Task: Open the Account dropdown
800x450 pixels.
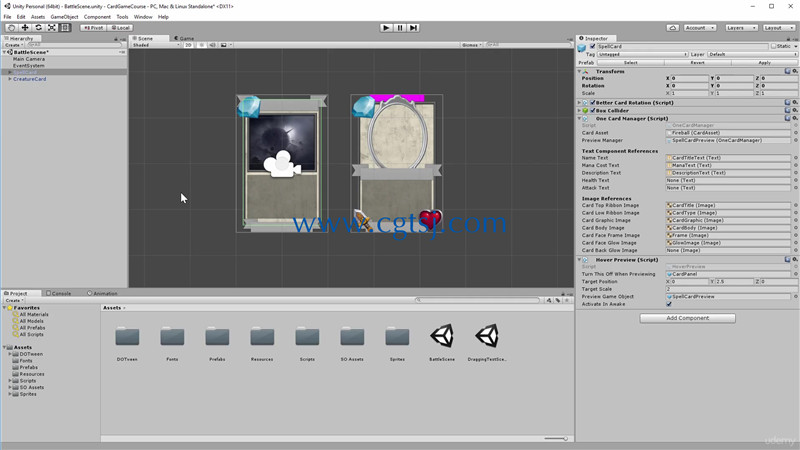Action: point(699,28)
